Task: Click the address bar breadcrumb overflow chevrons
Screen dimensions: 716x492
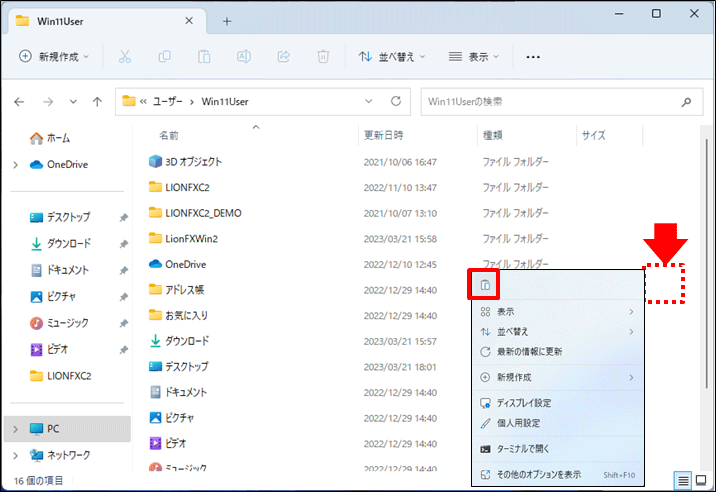Action: coord(143,101)
